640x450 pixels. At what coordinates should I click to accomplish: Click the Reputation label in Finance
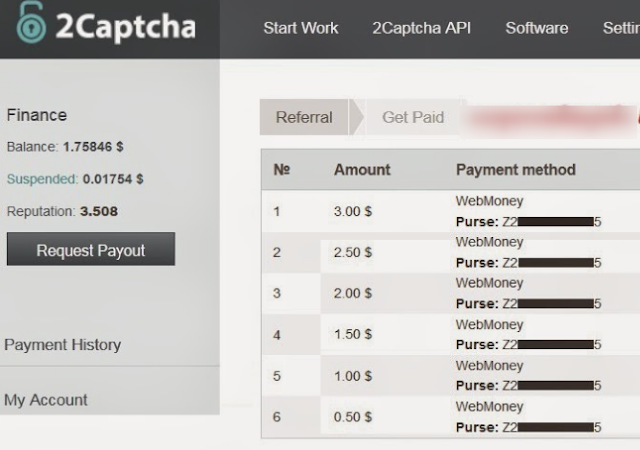point(41,212)
